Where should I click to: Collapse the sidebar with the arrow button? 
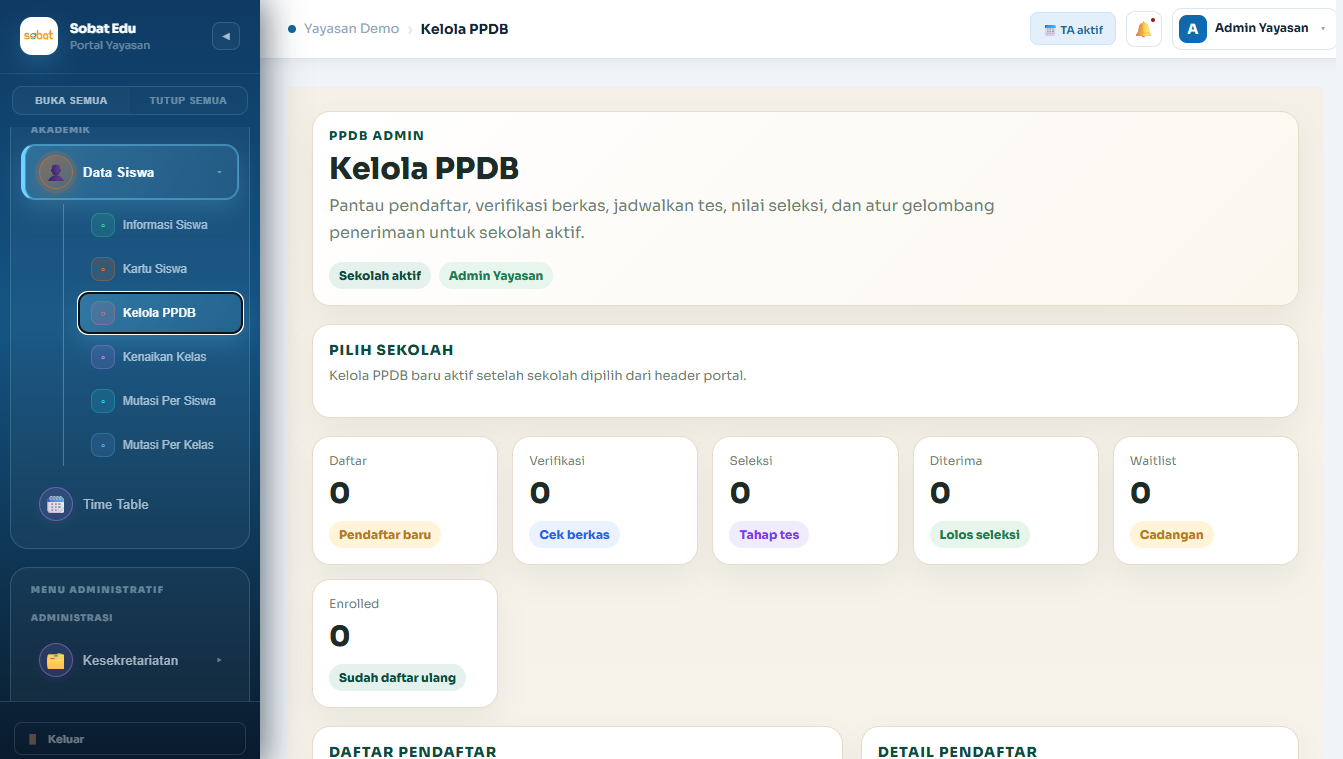point(226,36)
